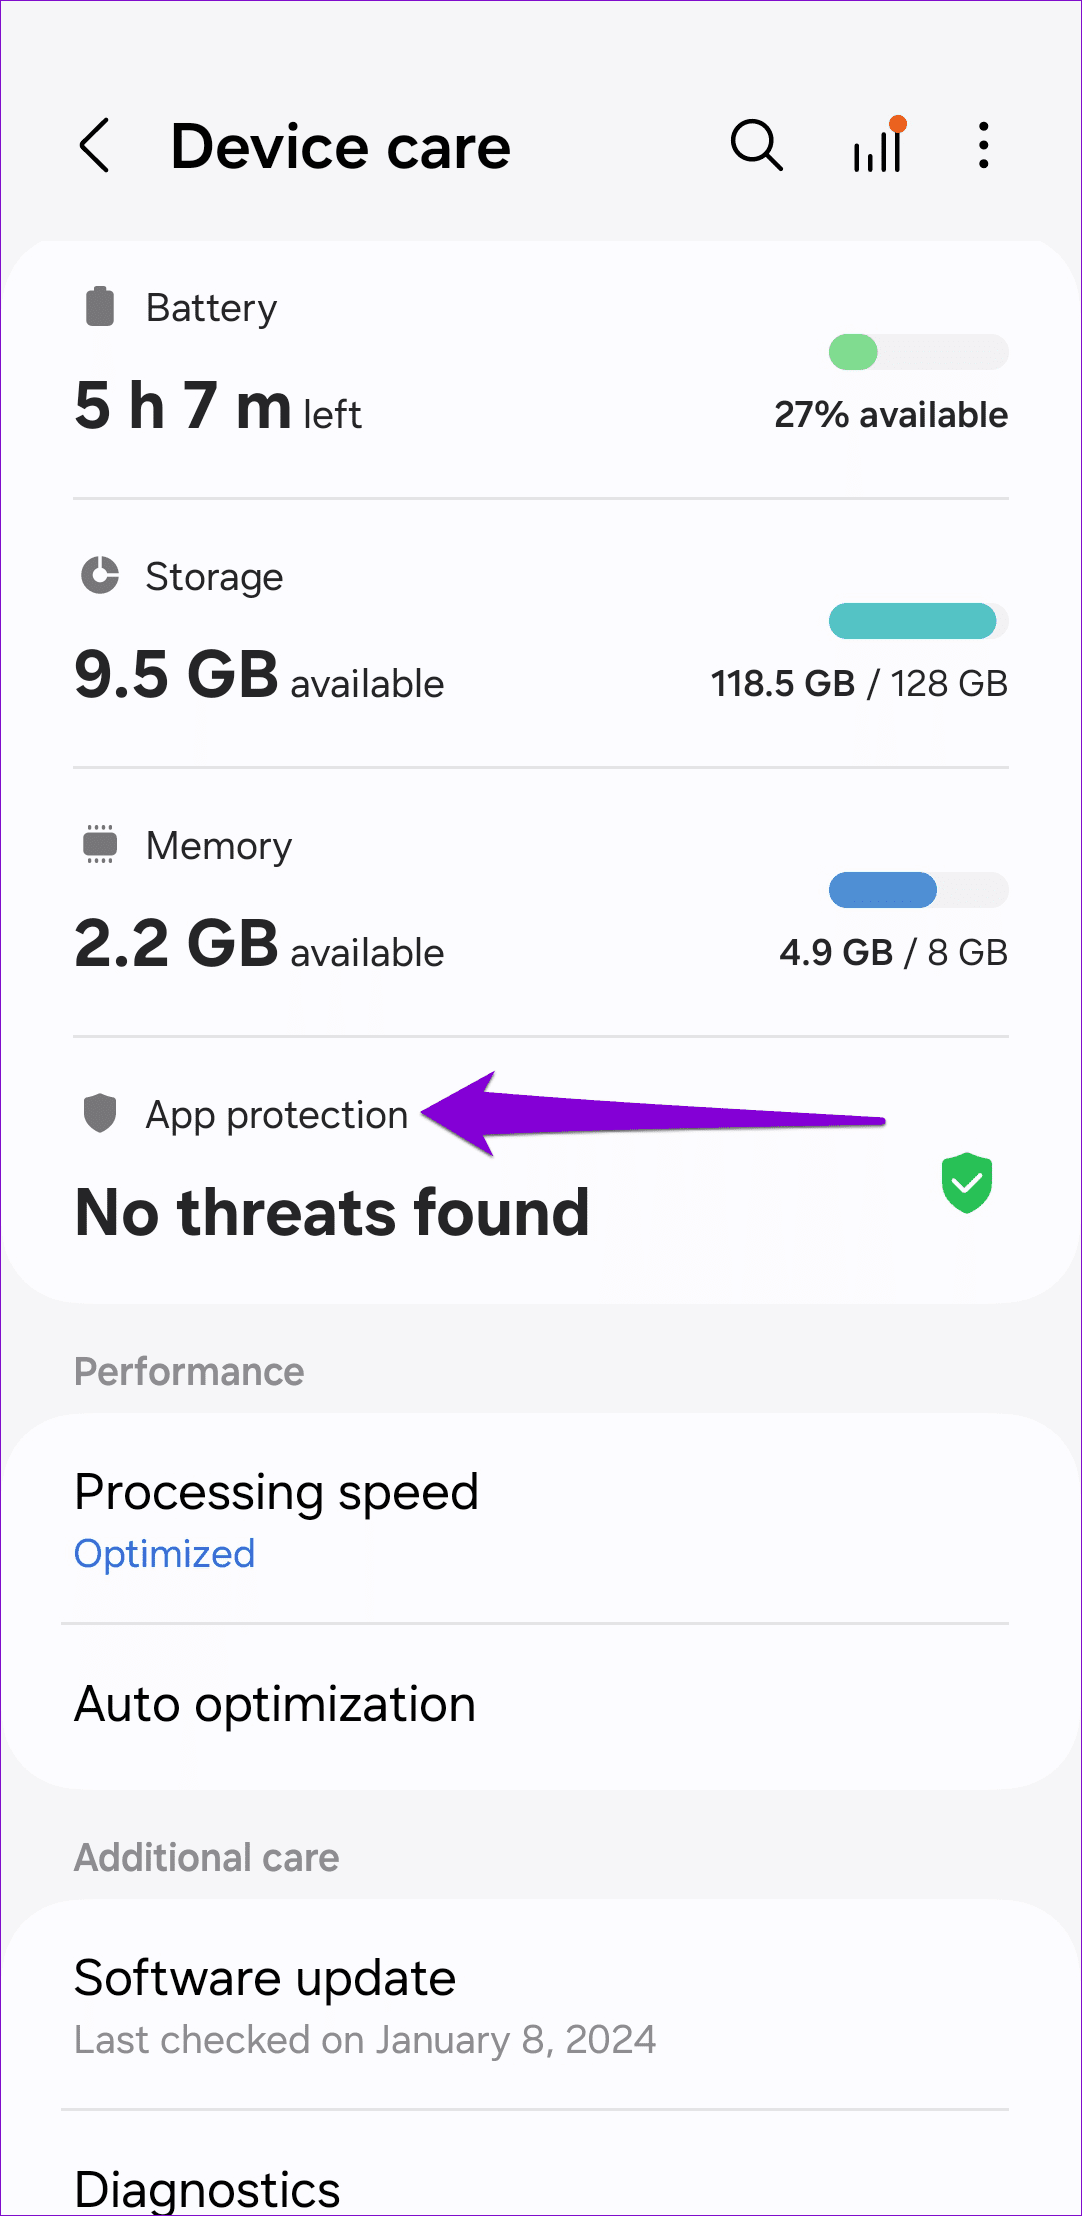1082x2216 pixels.
Task: Open the Diagnostics option
Action: click(x=208, y=2188)
